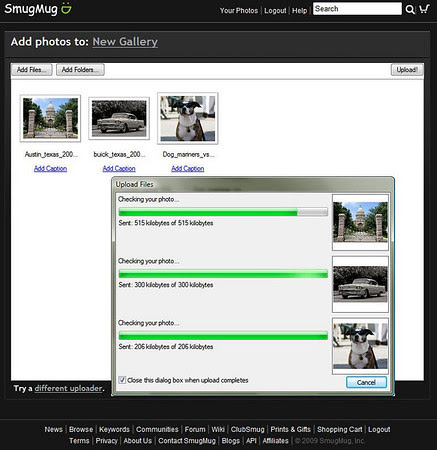Click the Add Files button
Viewport: 437px width, 450px height.
32,70
